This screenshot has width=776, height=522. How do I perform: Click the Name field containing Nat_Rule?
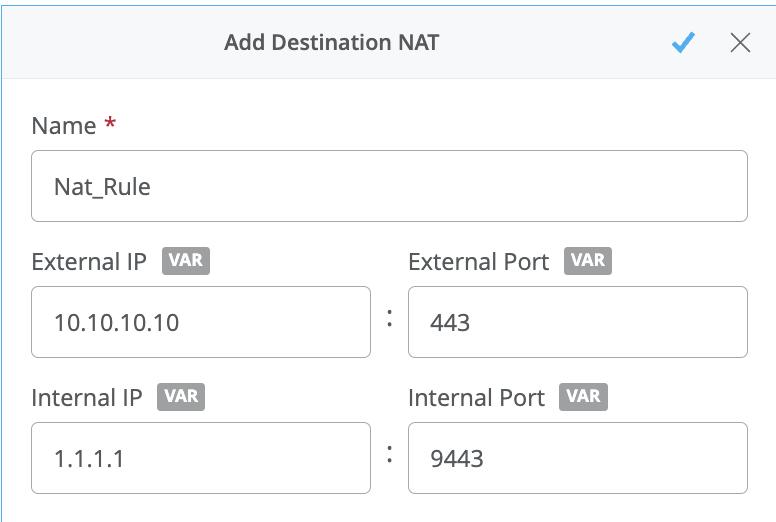point(389,186)
